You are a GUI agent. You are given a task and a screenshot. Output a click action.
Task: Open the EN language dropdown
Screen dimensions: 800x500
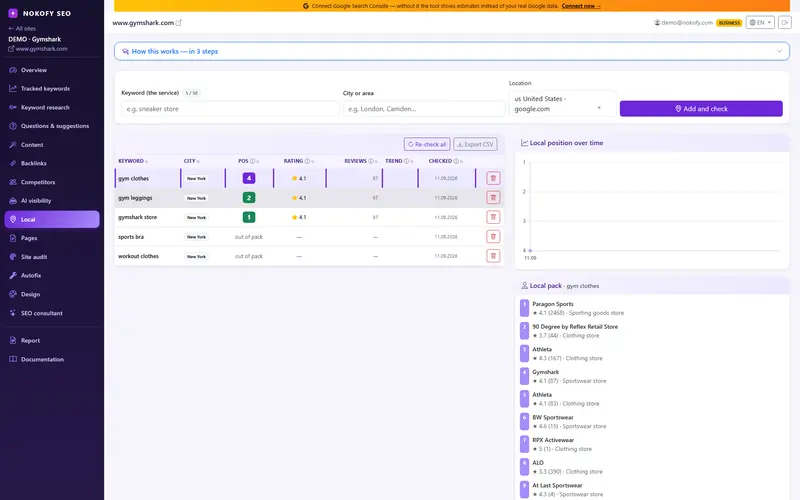(x=760, y=22)
